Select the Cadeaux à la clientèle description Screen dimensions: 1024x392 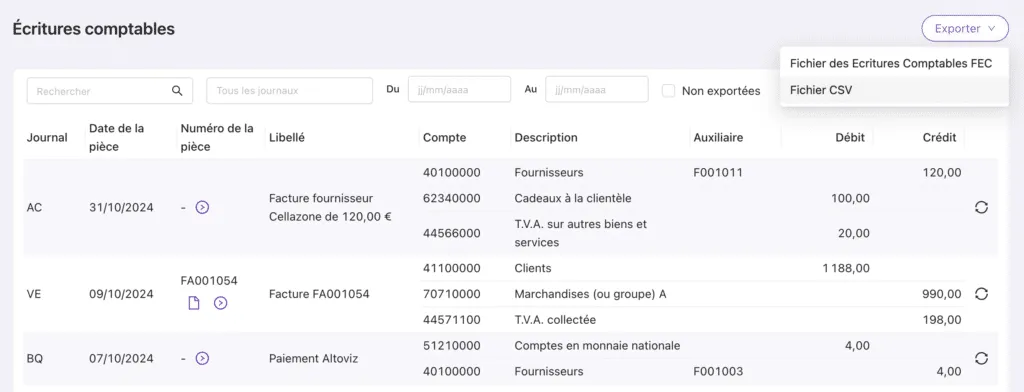pos(573,198)
